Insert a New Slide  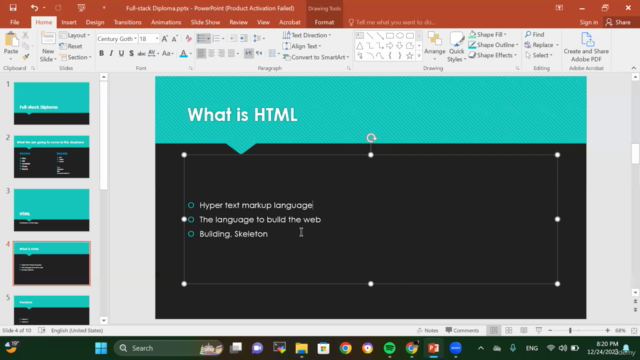[x=48, y=47]
